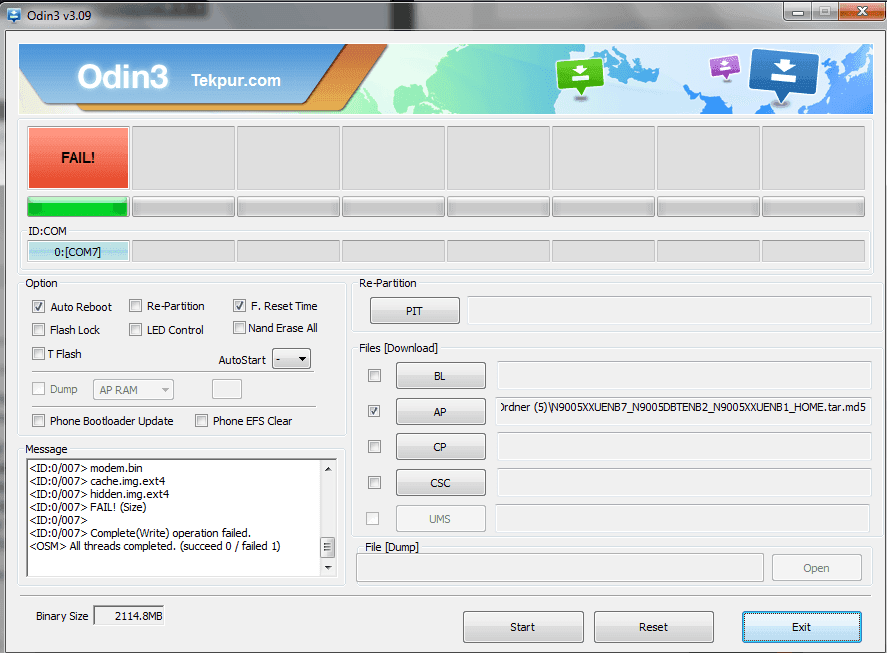Click the UMS button
Screen dimensions: 887x653
pyautogui.click(x=441, y=518)
